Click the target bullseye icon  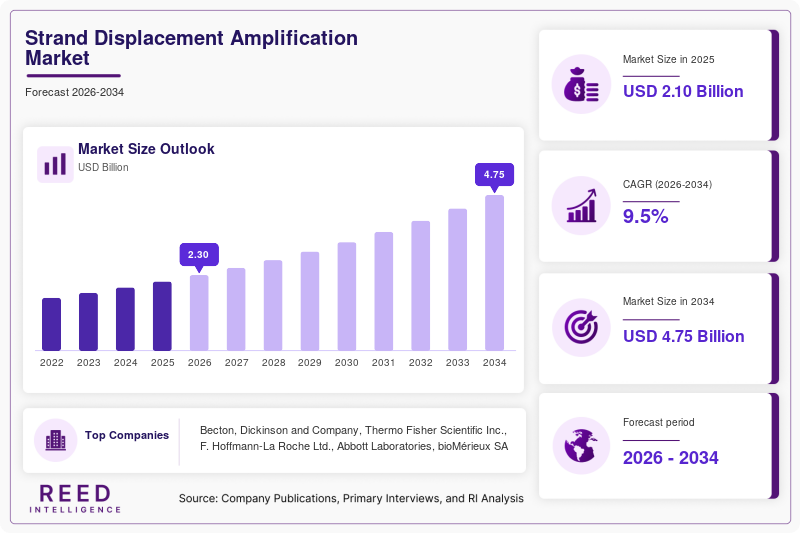pos(581,327)
